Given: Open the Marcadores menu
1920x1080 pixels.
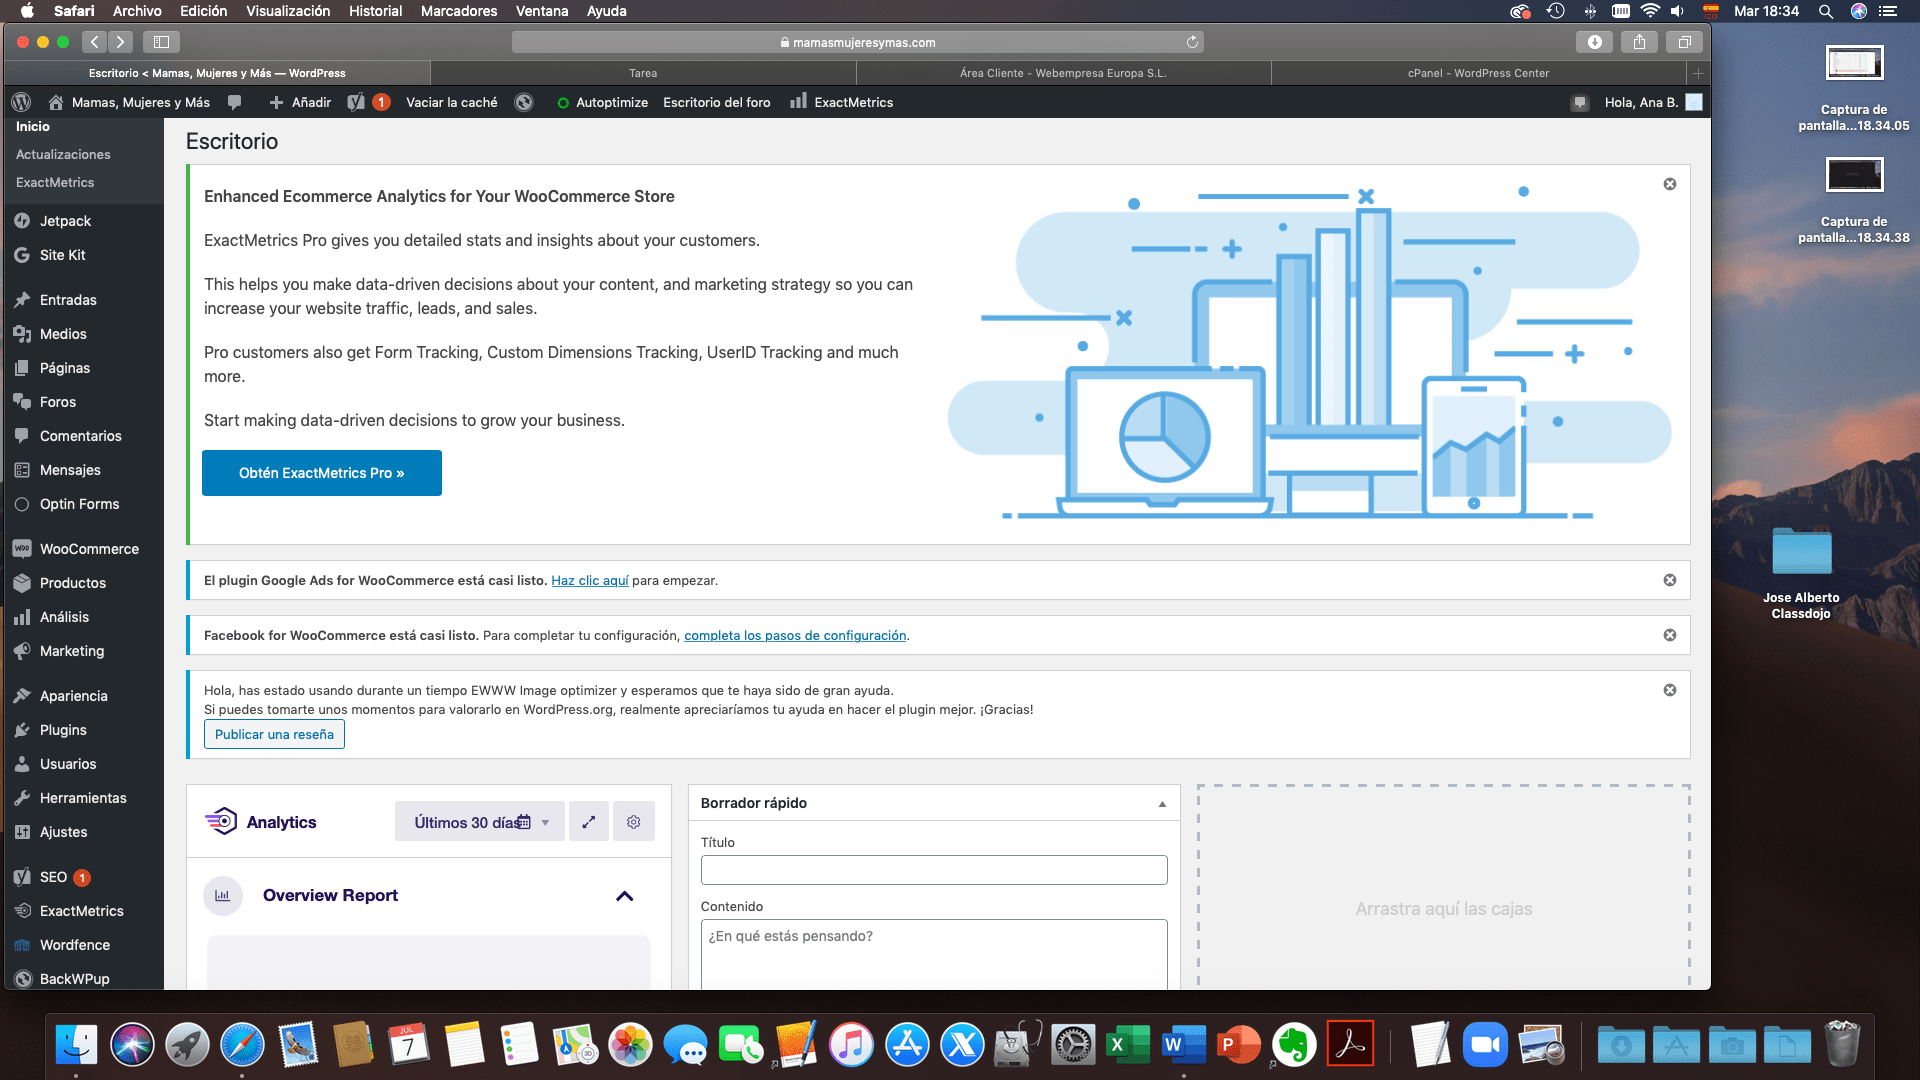Looking at the screenshot, I should pos(459,11).
